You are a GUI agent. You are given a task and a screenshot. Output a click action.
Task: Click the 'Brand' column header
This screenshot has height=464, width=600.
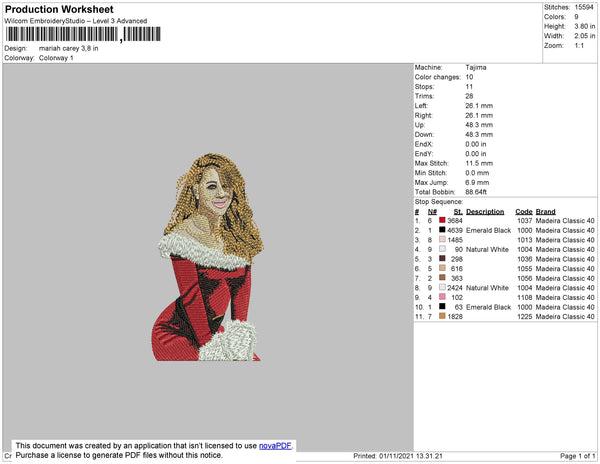pyautogui.click(x=546, y=212)
